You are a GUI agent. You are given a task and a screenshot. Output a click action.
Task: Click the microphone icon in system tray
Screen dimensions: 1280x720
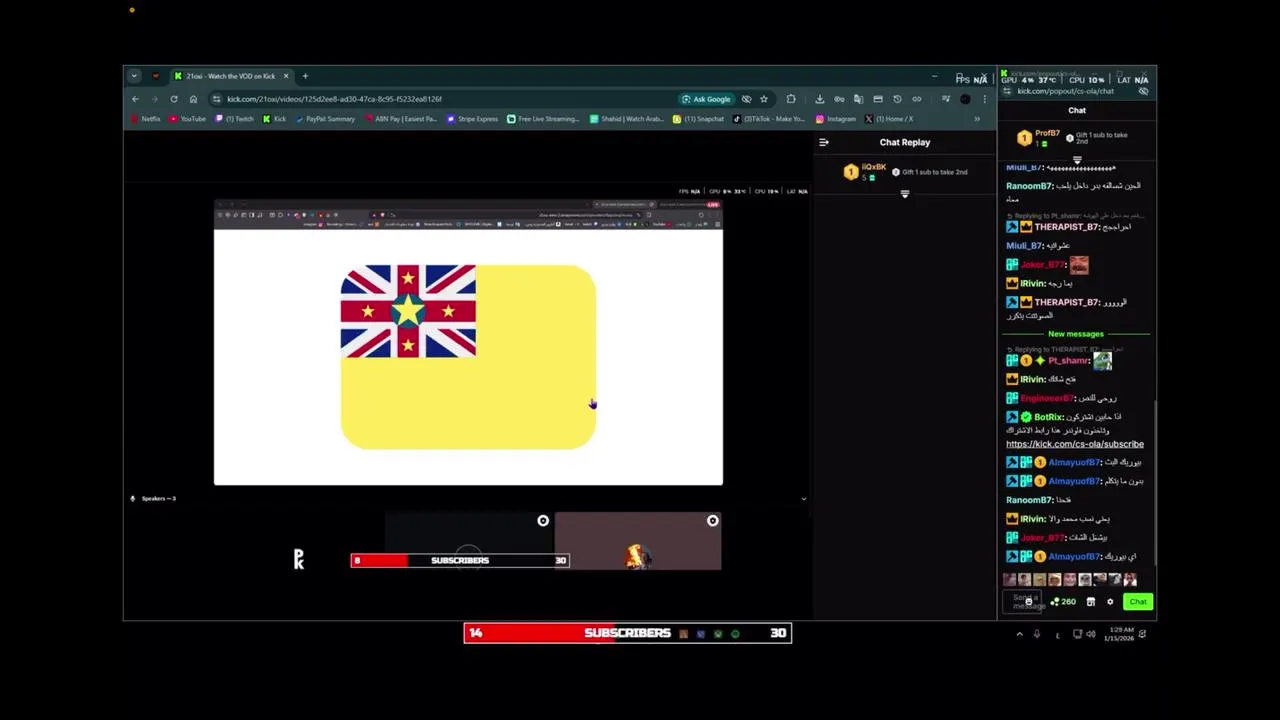coord(1037,634)
